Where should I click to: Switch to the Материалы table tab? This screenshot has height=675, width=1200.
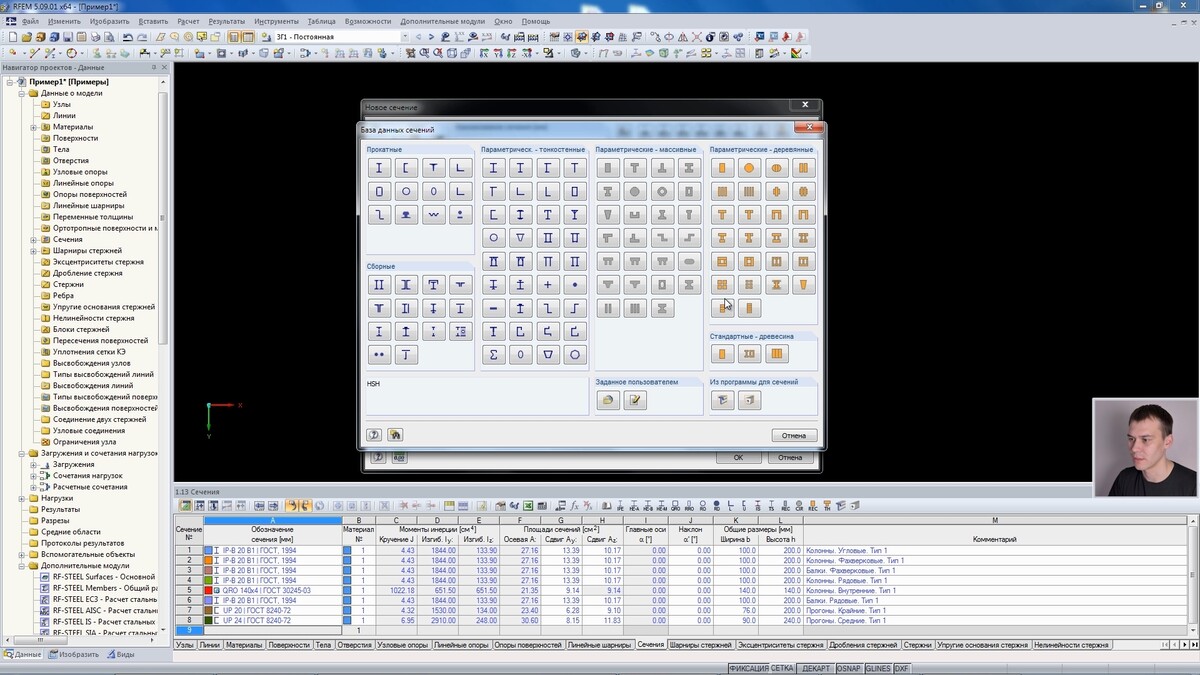pos(244,646)
